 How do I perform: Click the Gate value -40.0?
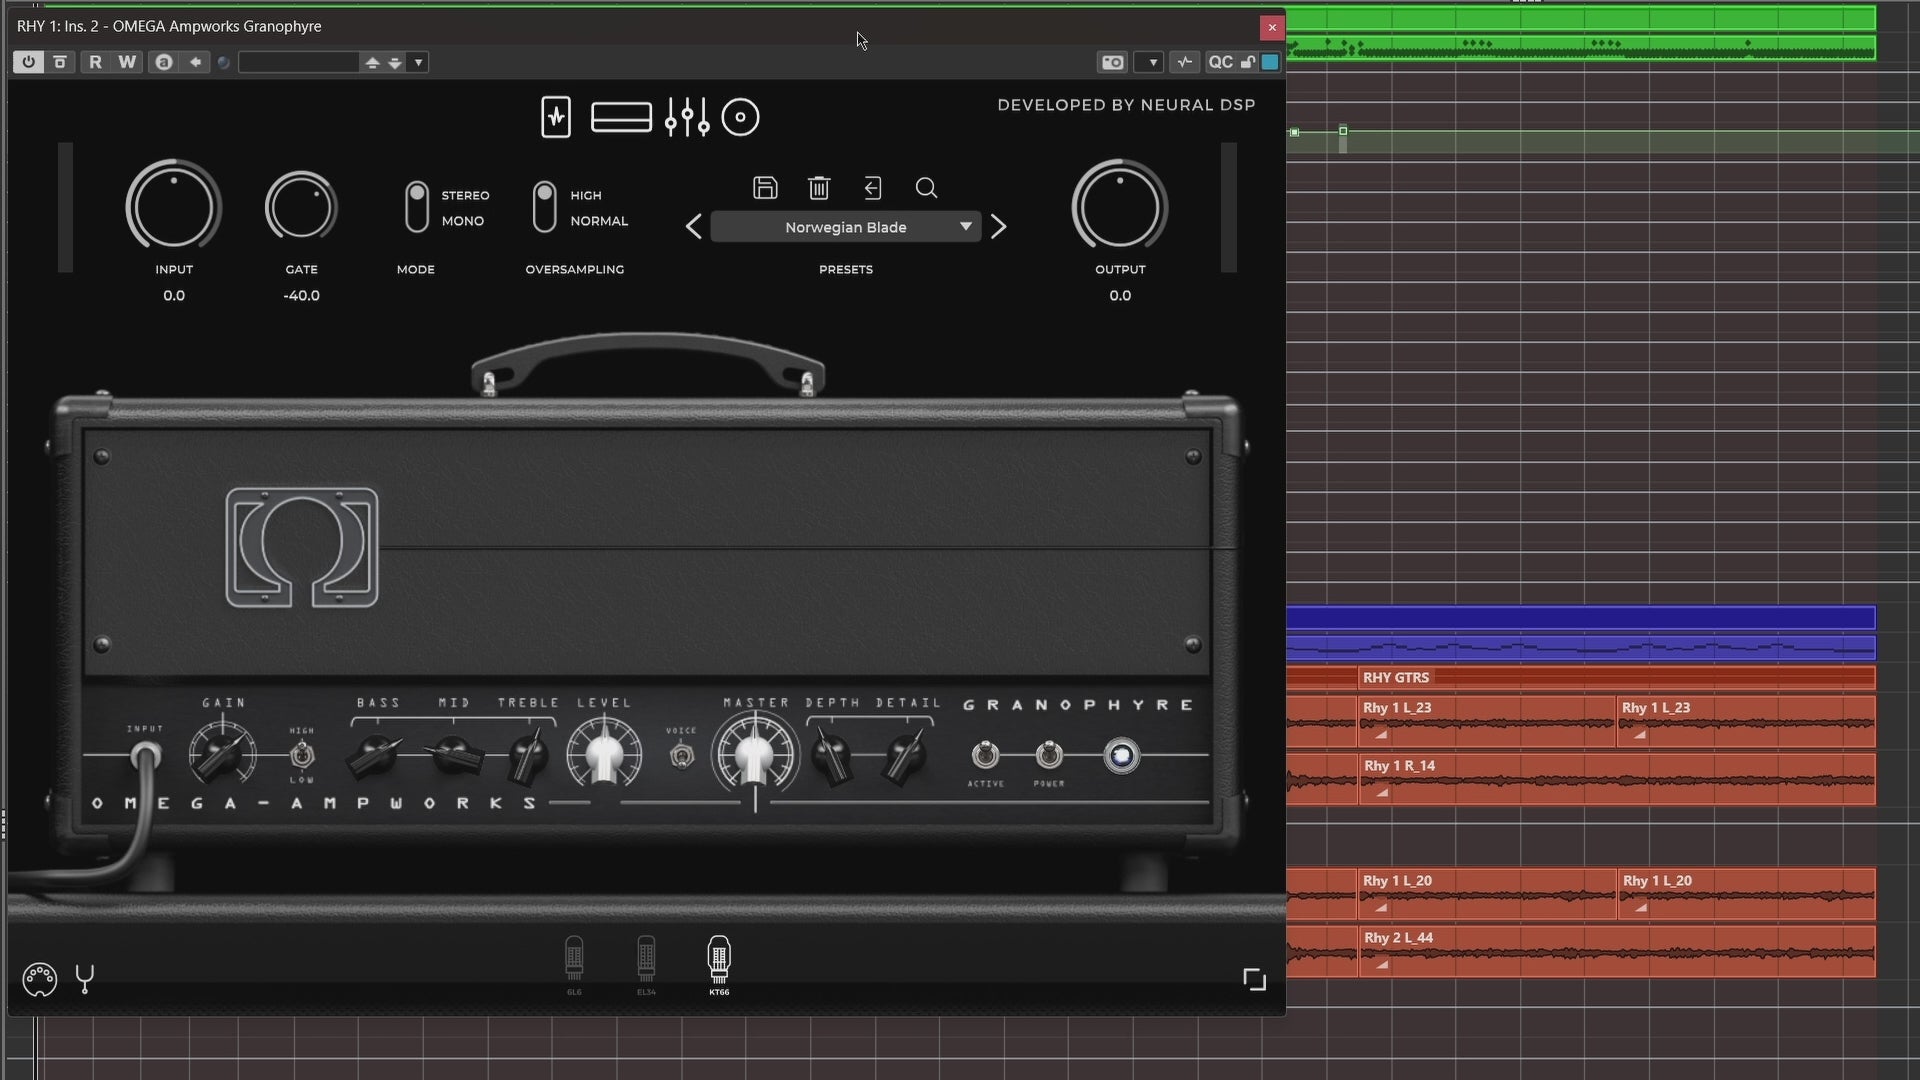pyautogui.click(x=301, y=295)
